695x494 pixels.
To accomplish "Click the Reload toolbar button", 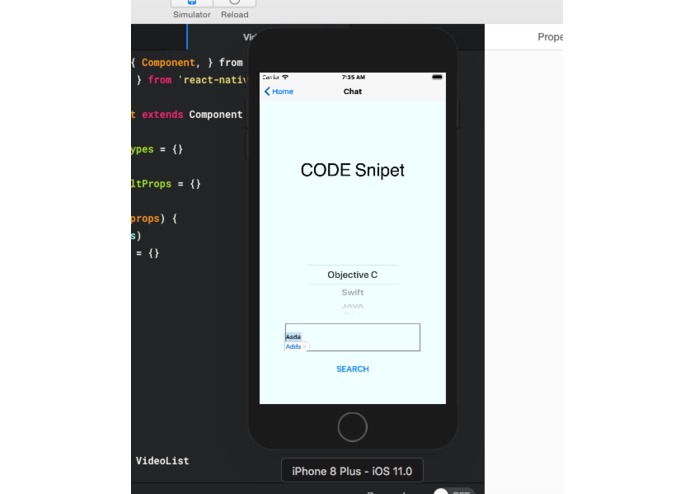I will pos(234,9).
